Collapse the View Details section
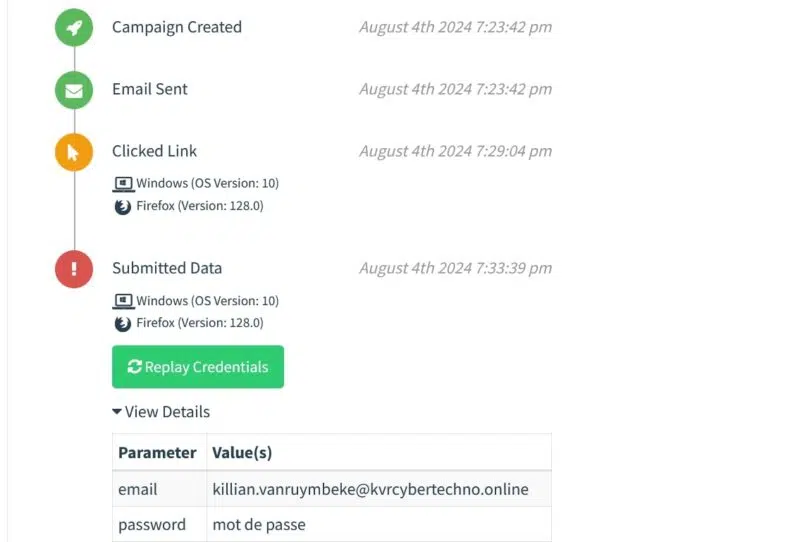Screen dimensions: 800x542 (161, 412)
